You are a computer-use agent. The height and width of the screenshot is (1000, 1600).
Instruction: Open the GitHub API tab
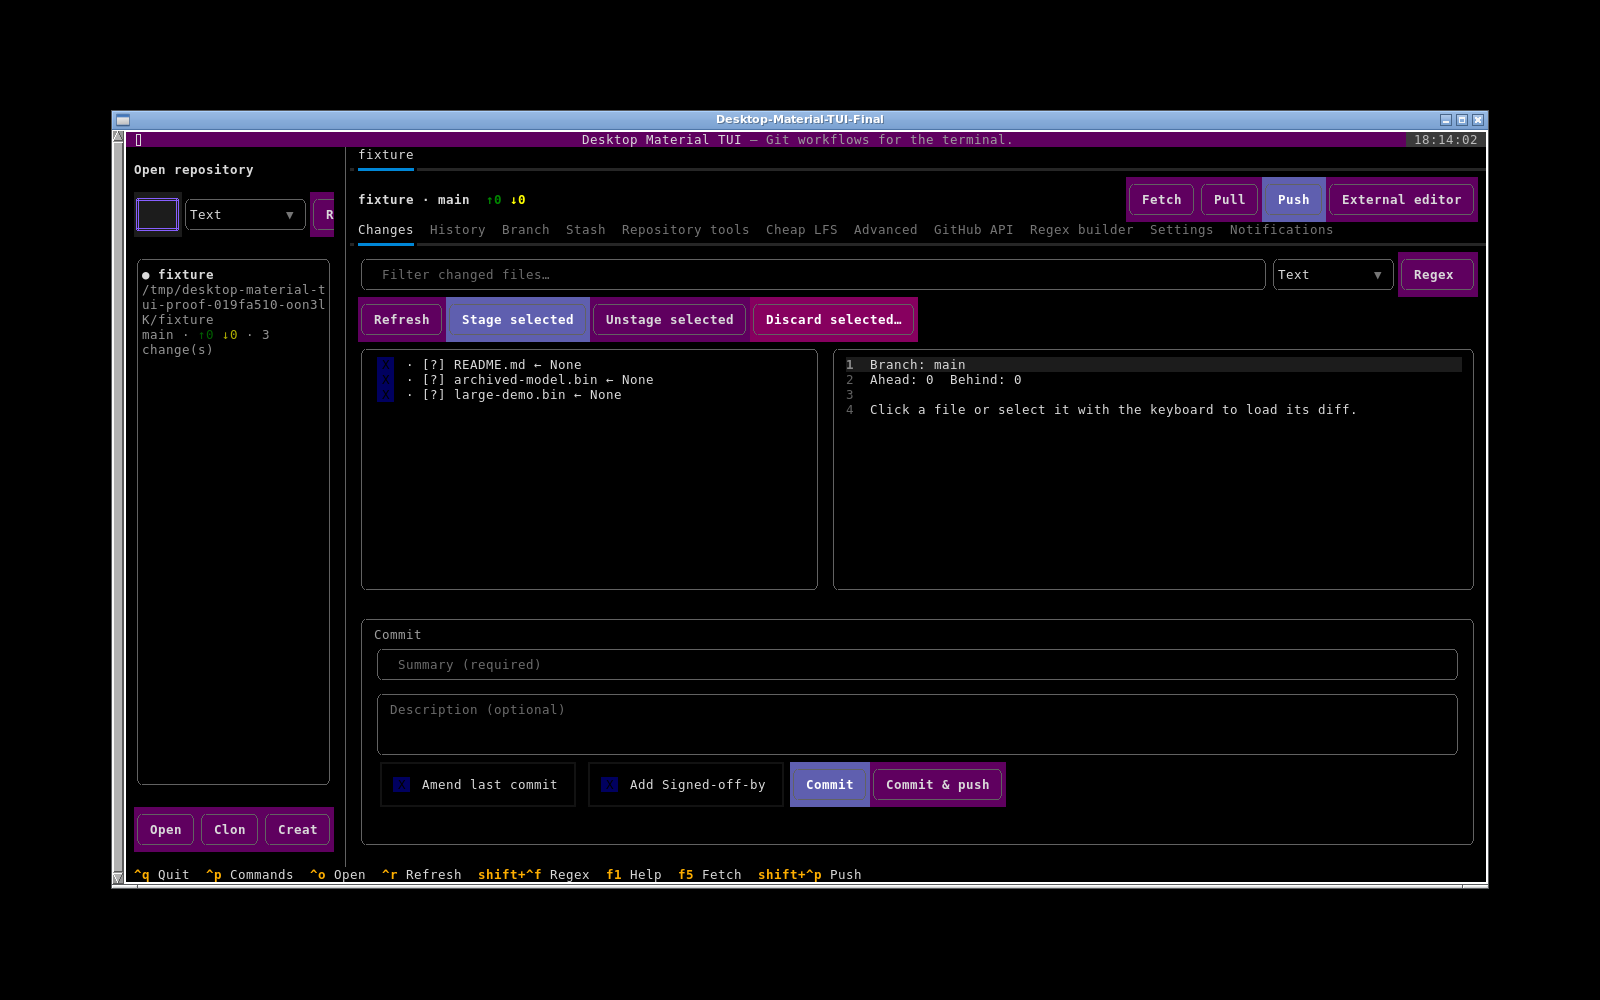click(x=974, y=230)
